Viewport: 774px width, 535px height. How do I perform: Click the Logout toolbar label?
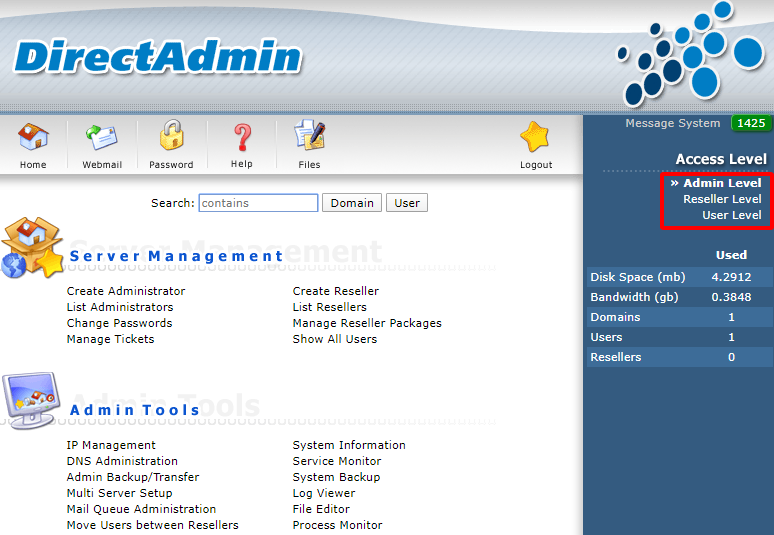pyautogui.click(x=536, y=165)
